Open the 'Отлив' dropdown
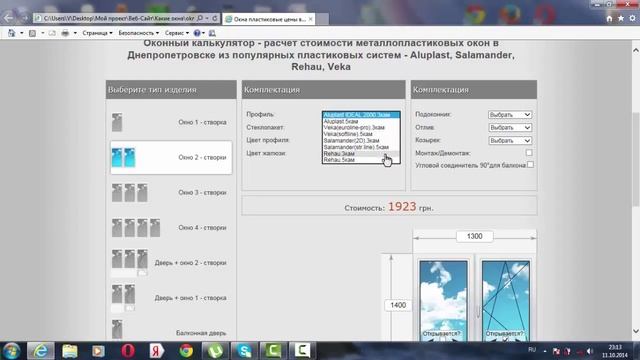This screenshot has width=640, height=360. click(x=510, y=128)
